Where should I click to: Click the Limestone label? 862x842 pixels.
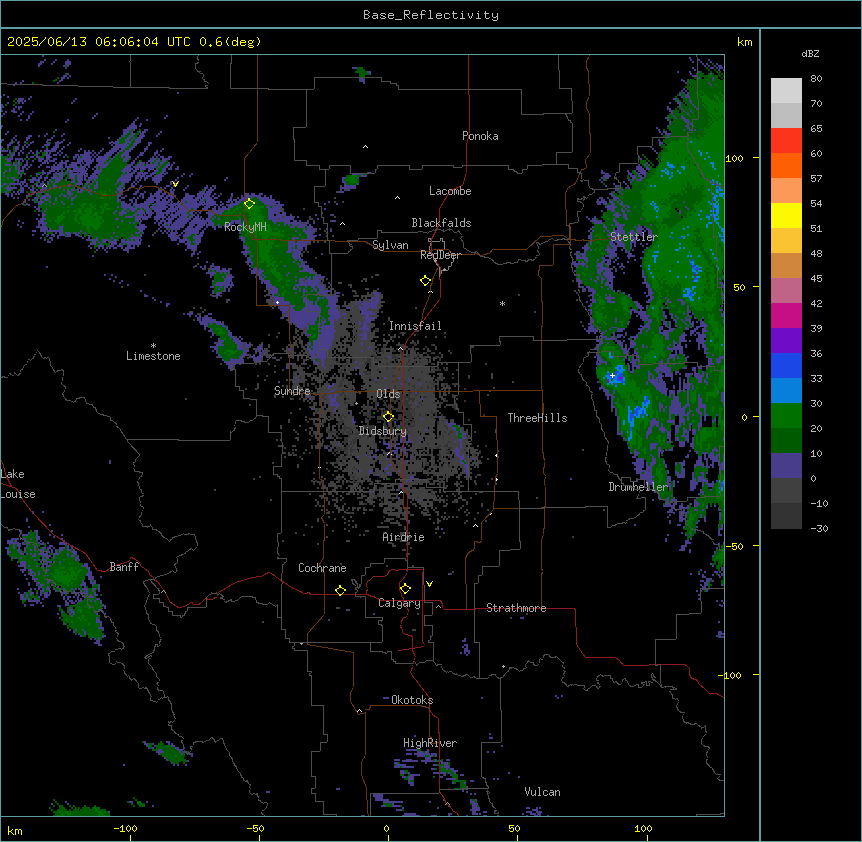tap(153, 356)
